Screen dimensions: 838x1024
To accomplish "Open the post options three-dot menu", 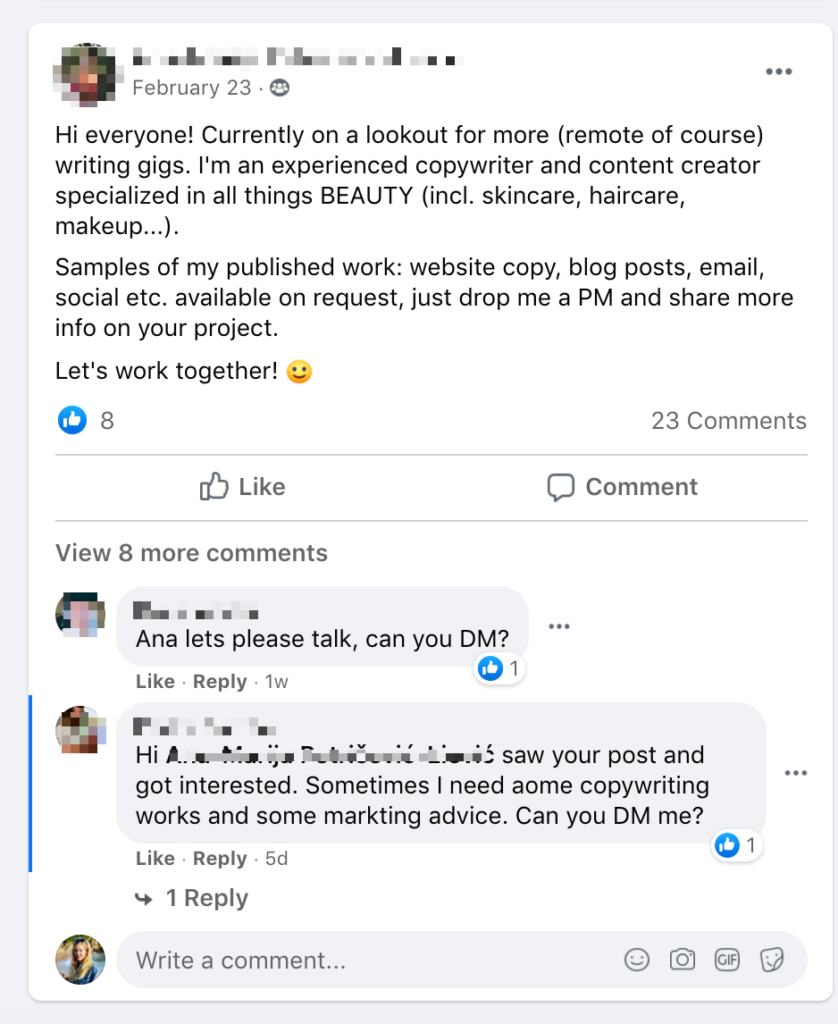I will click(x=779, y=72).
